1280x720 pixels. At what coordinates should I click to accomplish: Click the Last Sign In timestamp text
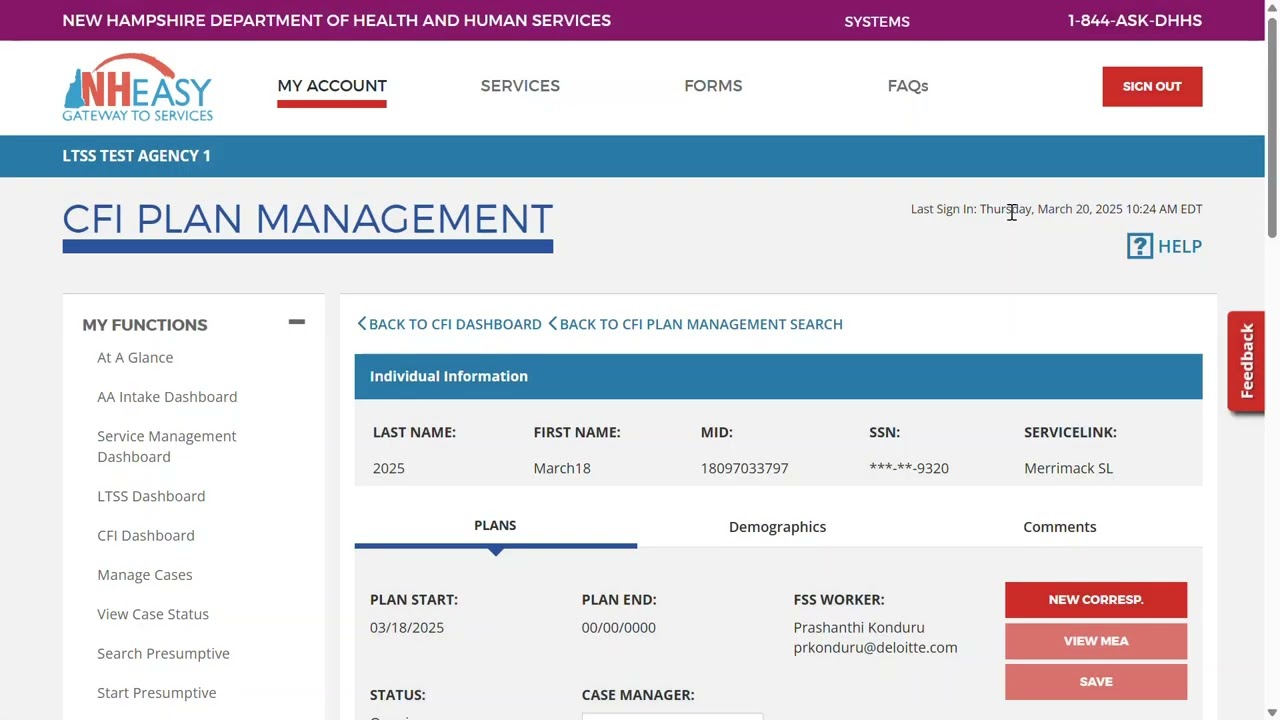(1056, 209)
